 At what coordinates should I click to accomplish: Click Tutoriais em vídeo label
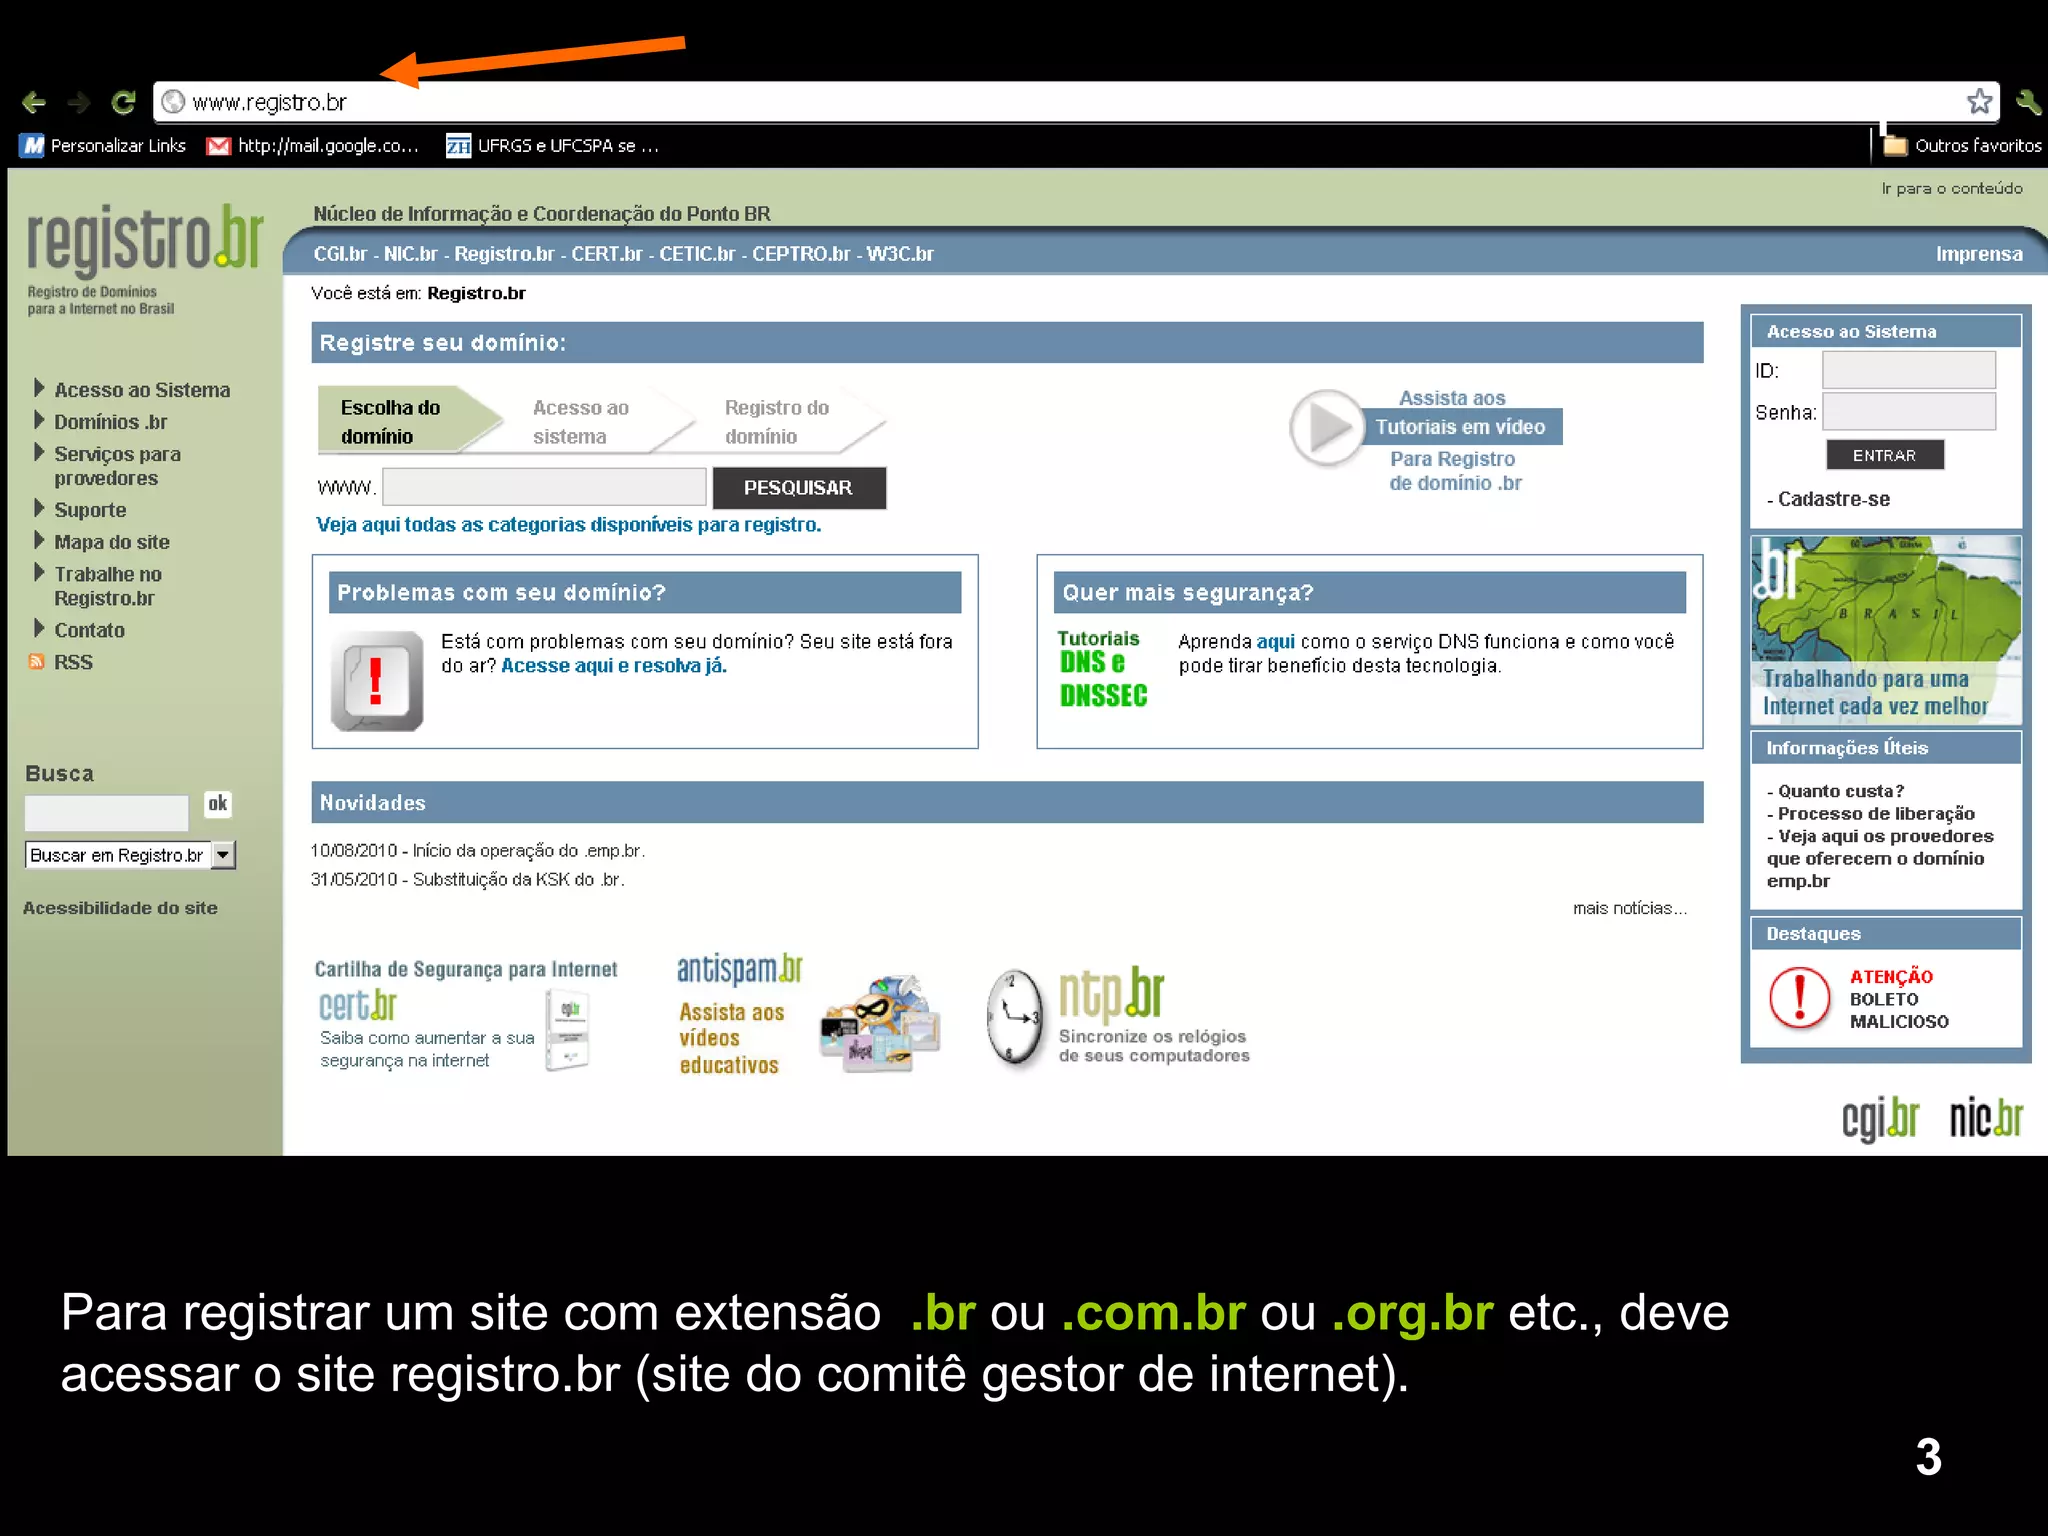1461,427
